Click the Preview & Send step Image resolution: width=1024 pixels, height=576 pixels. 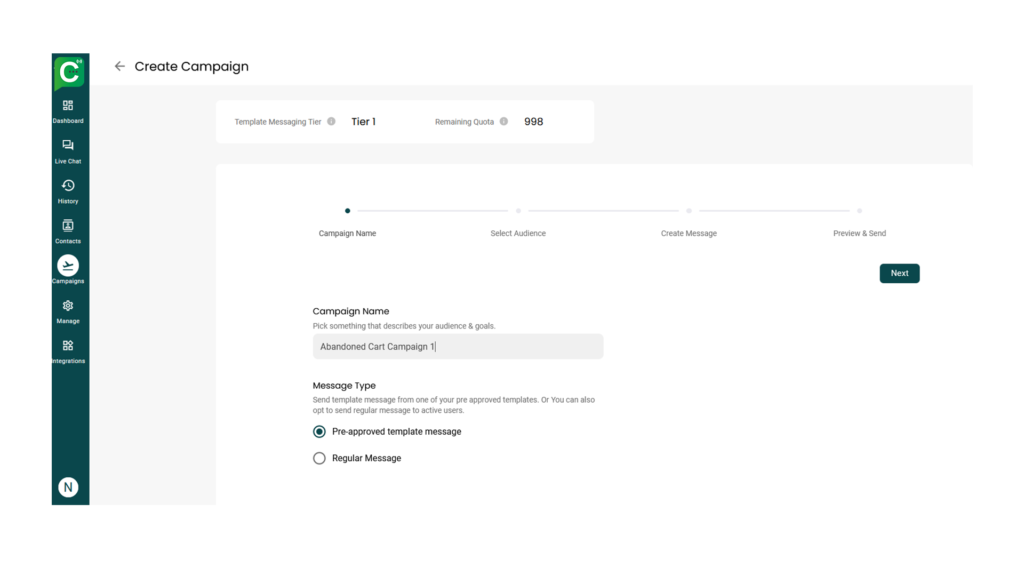coord(859,211)
